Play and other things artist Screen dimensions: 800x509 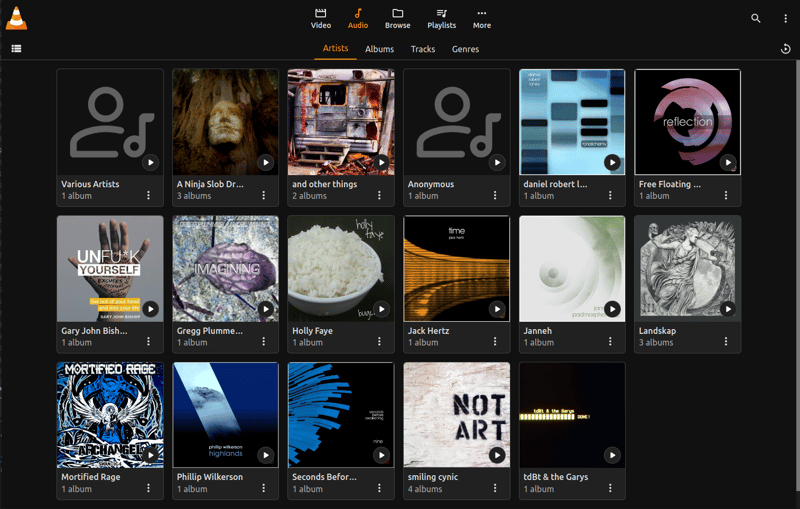point(381,163)
